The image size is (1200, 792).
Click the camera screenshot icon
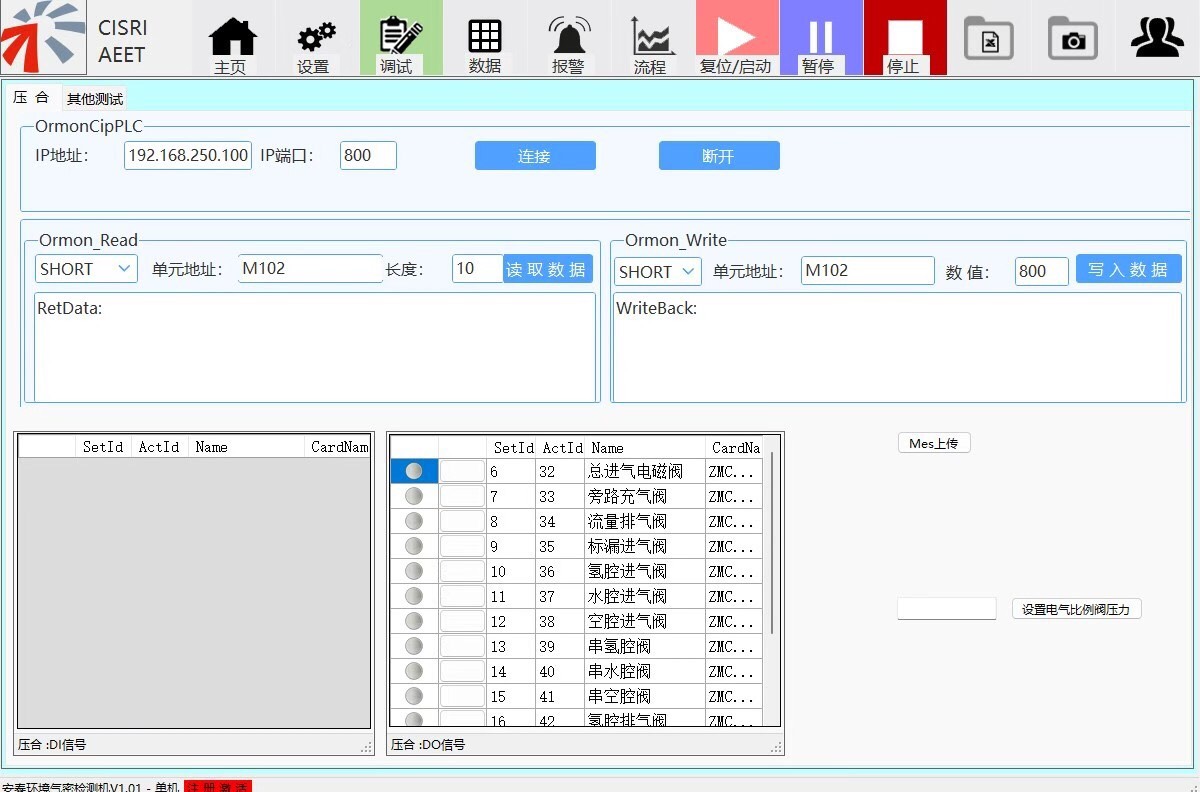pyautogui.click(x=1073, y=39)
